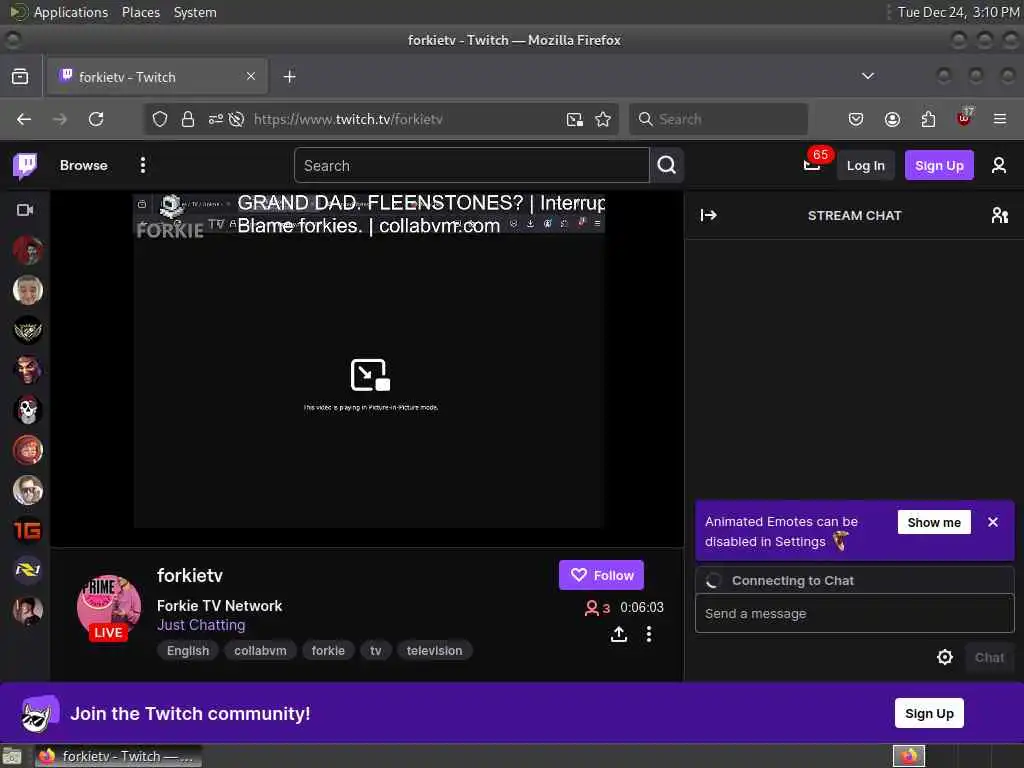Close the forkietv - Twitch tab
Image resolution: width=1024 pixels, height=768 pixels.
tap(251, 76)
